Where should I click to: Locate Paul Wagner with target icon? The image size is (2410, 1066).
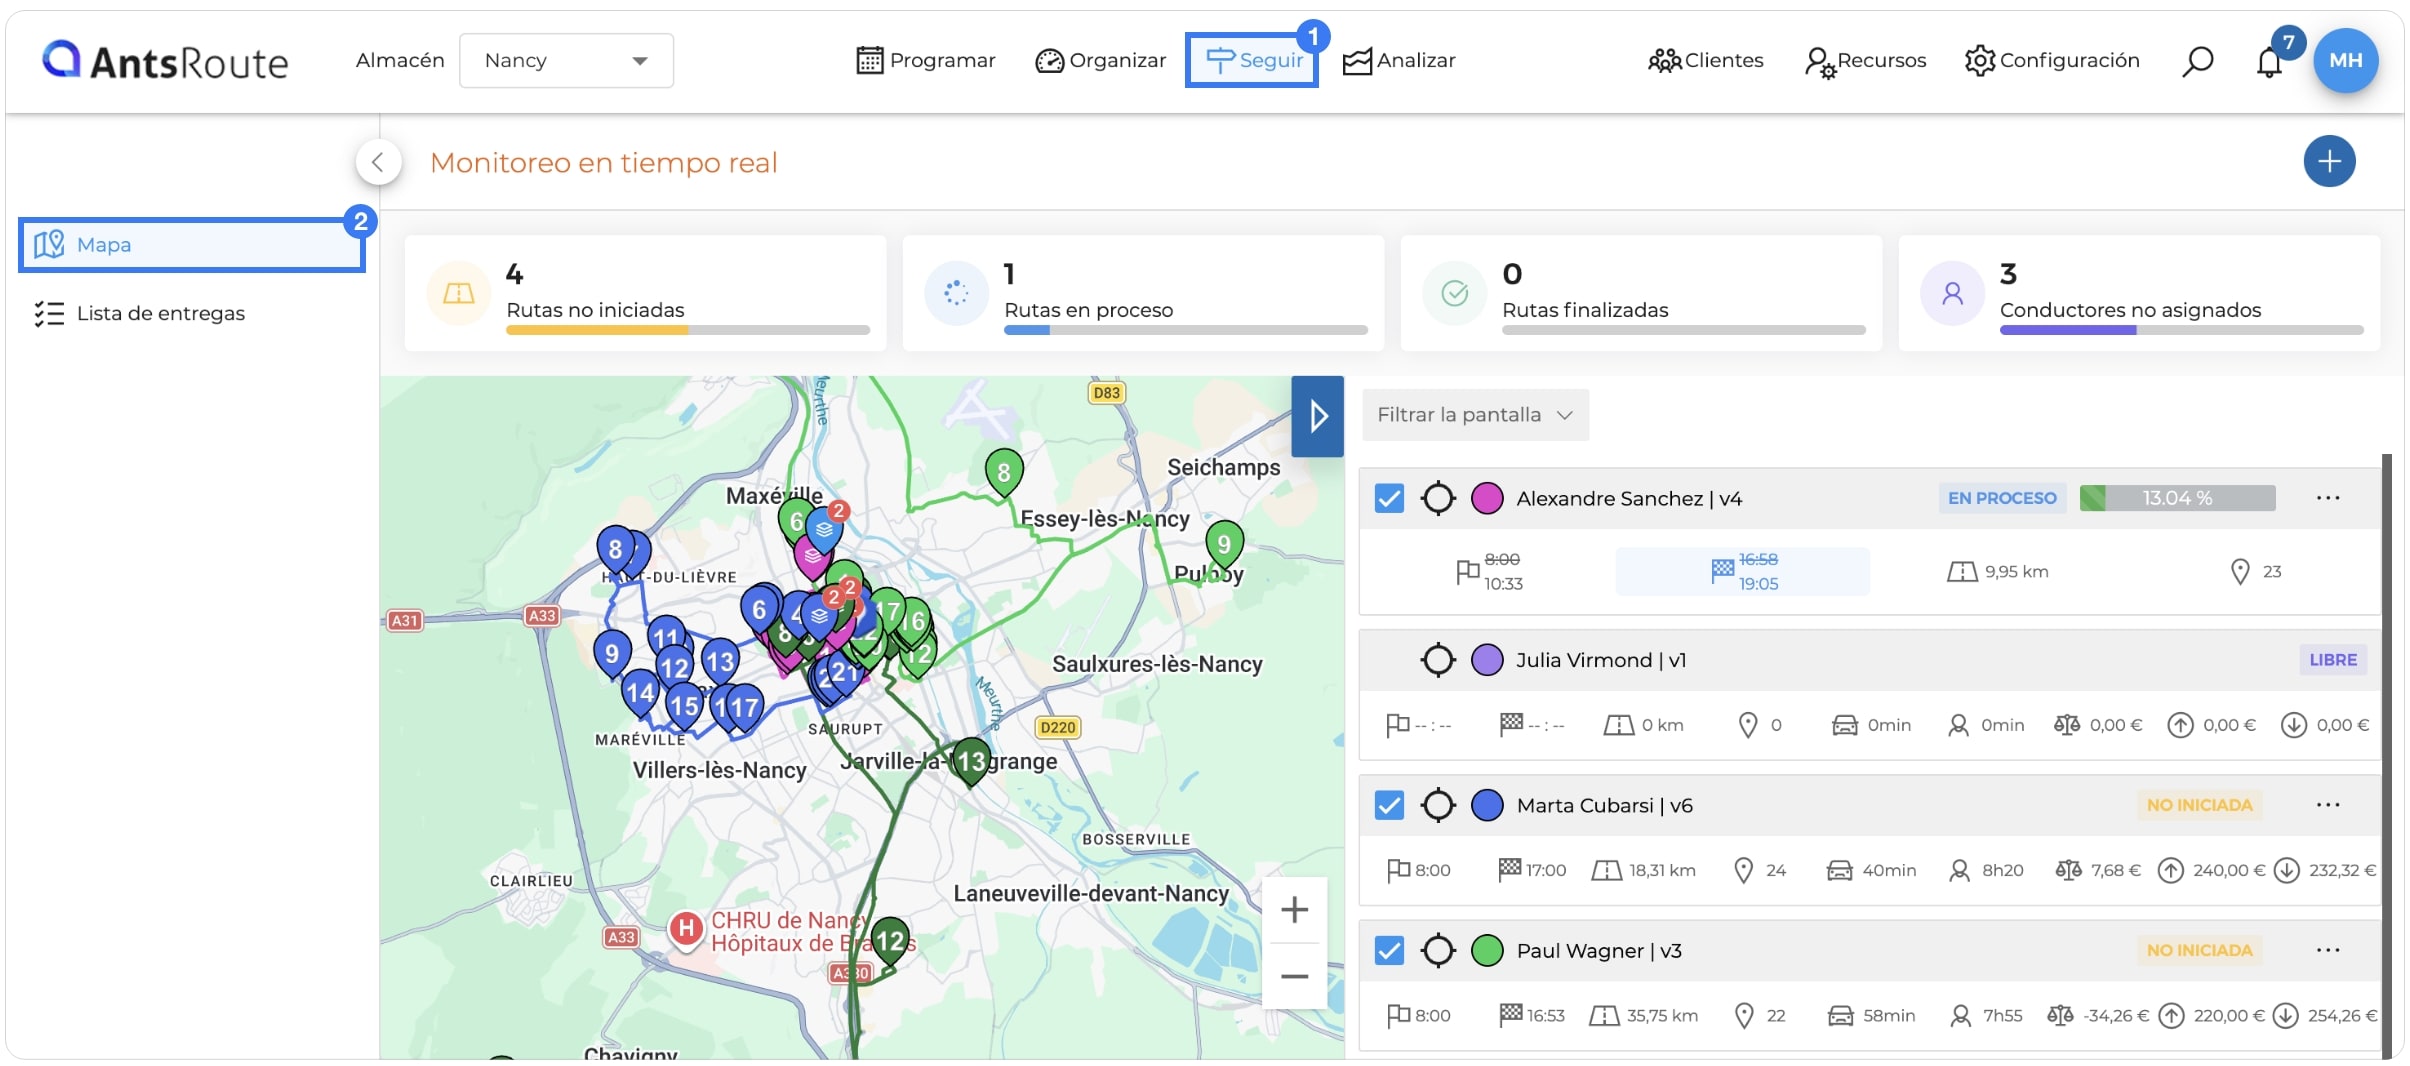[x=1438, y=950]
